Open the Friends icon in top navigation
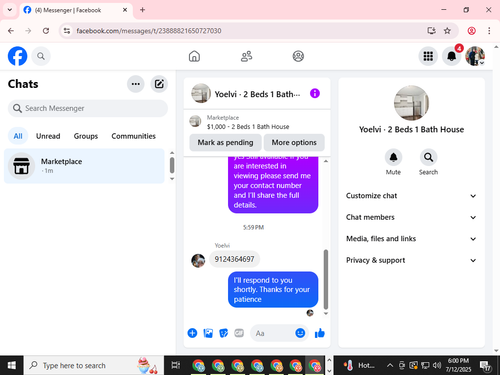 246,56
